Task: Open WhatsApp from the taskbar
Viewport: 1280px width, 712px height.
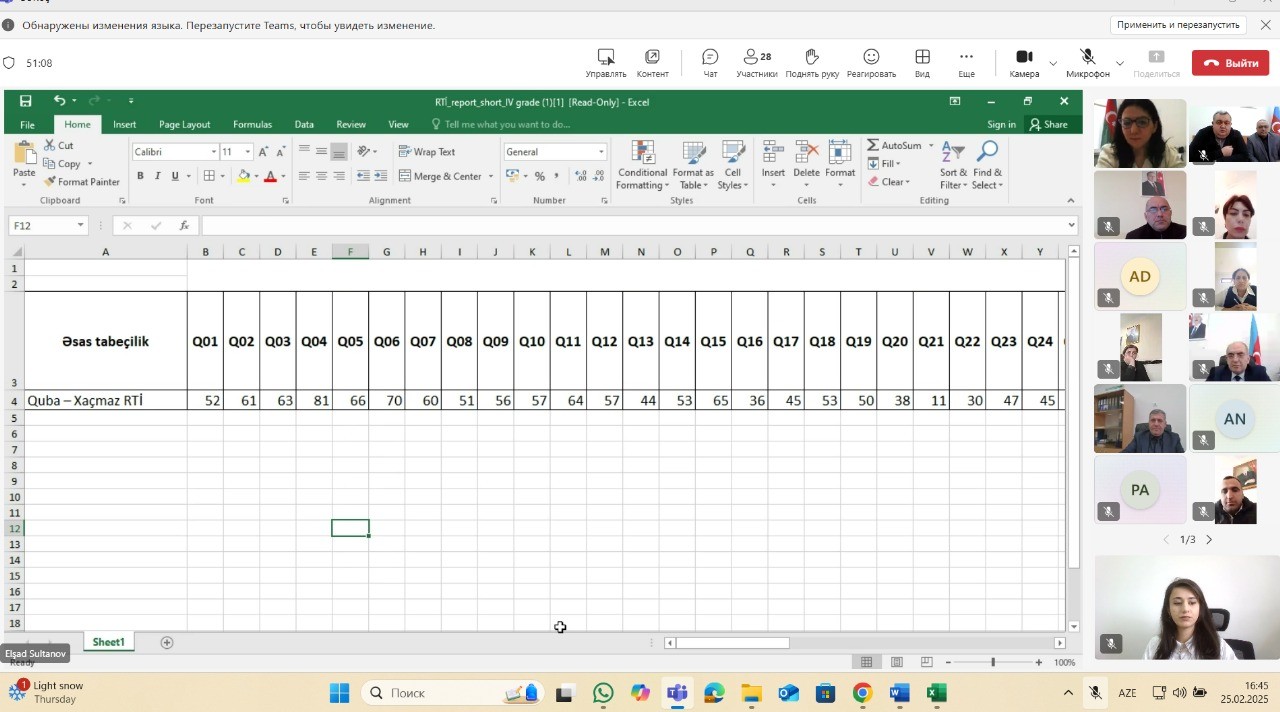Action: pyautogui.click(x=603, y=693)
